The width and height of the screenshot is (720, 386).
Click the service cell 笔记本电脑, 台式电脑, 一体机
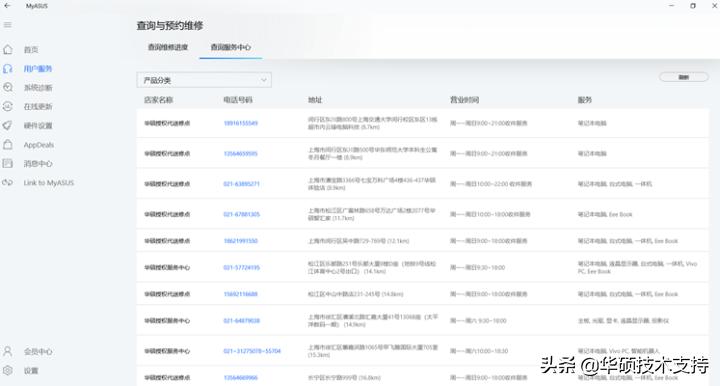pos(614,184)
